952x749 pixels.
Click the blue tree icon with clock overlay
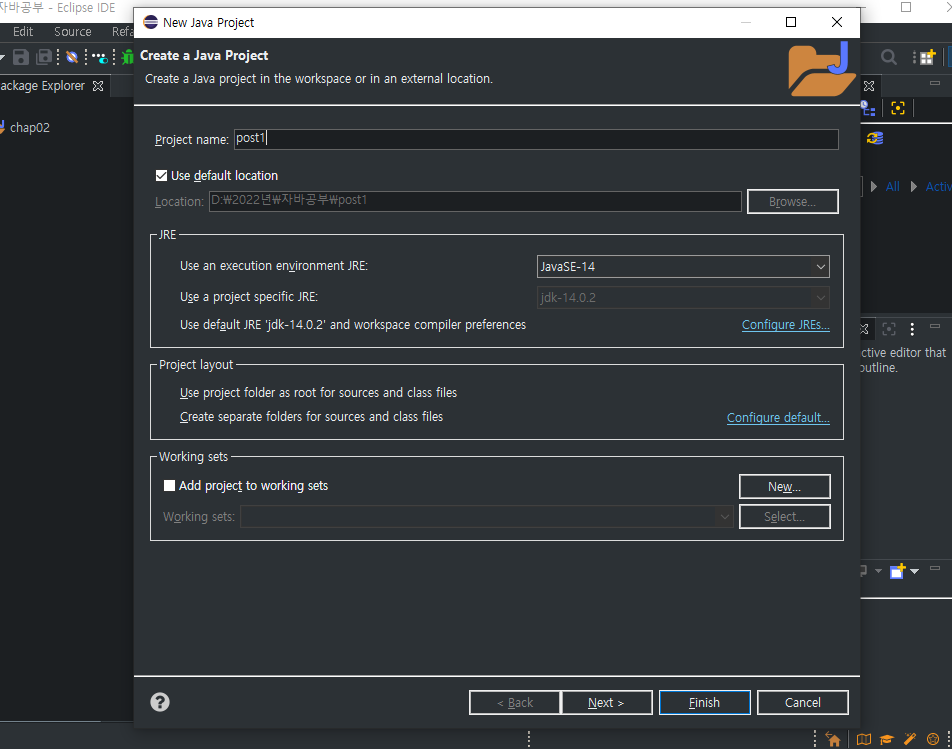pos(868,109)
